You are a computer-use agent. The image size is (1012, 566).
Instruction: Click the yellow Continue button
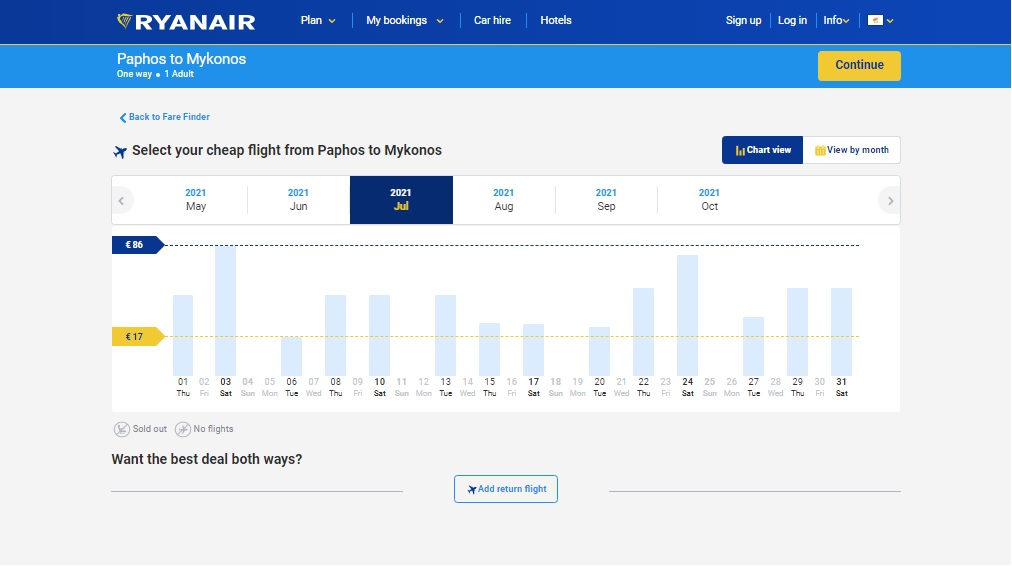(859, 65)
